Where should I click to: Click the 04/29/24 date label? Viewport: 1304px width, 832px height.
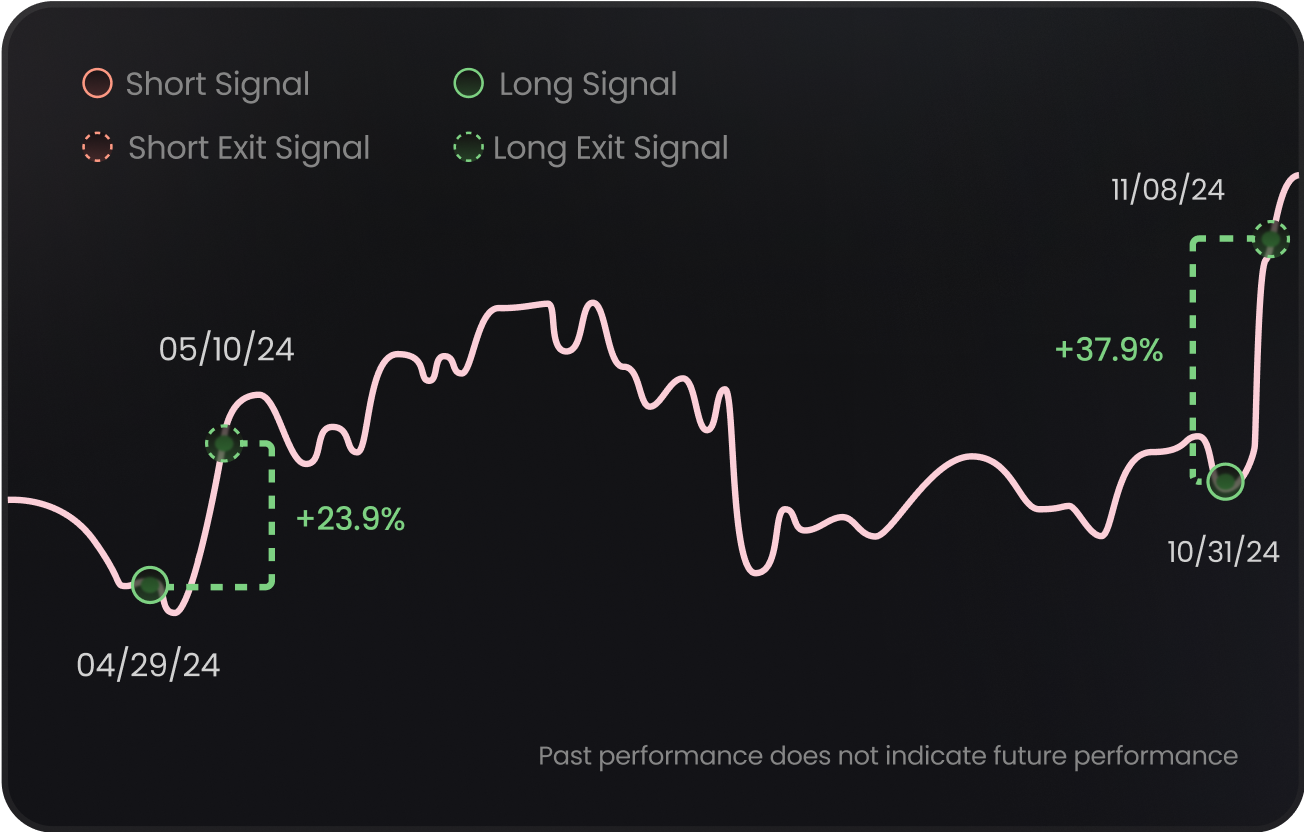[148, 666]
